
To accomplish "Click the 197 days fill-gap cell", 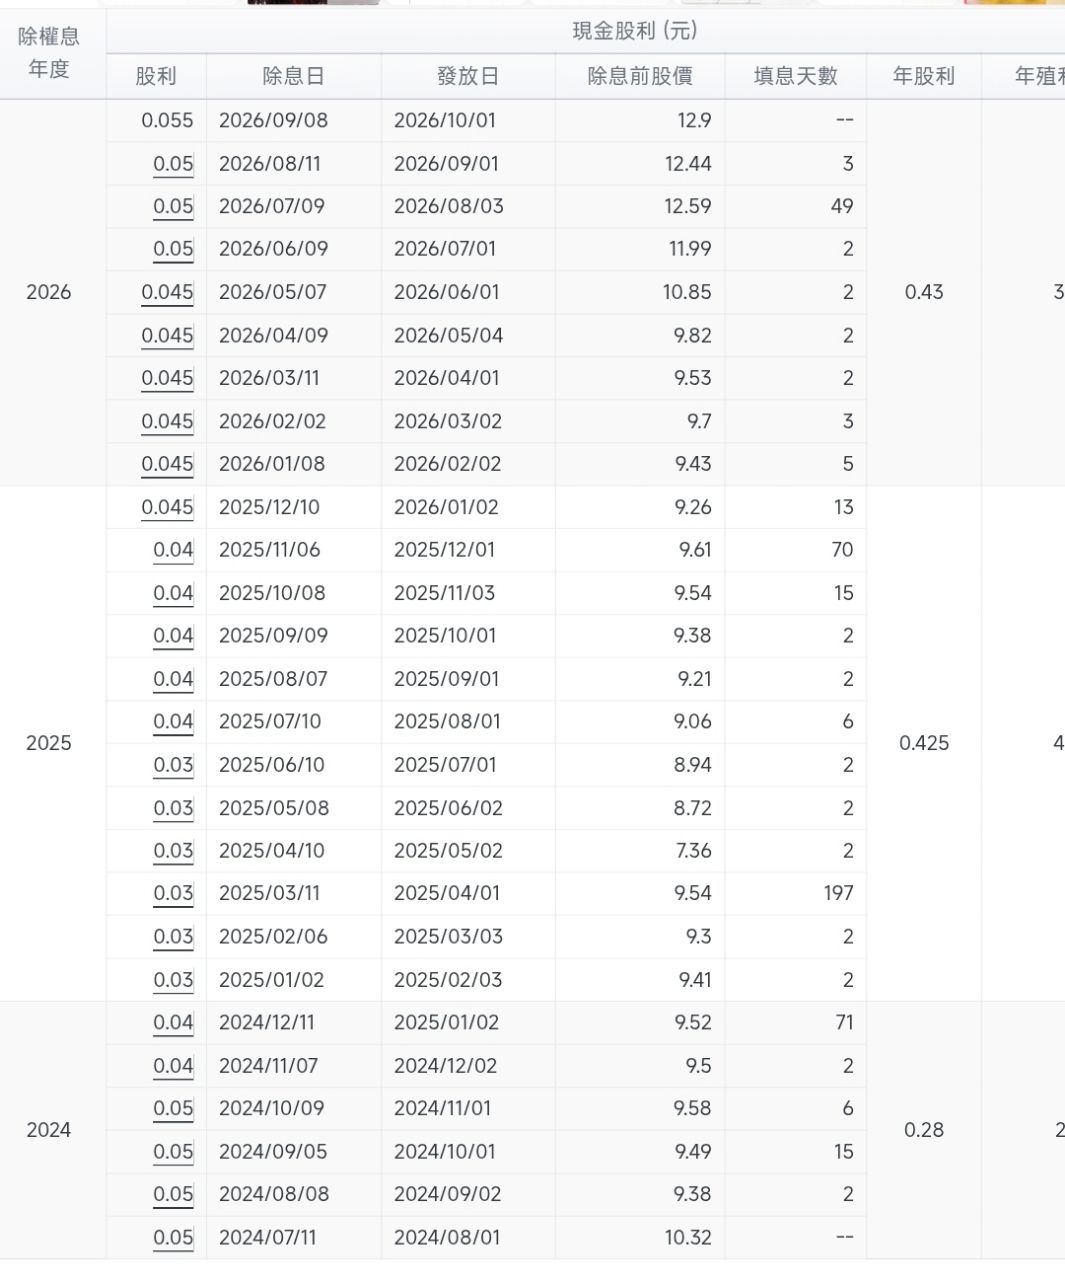I will (x=838, y=894).
